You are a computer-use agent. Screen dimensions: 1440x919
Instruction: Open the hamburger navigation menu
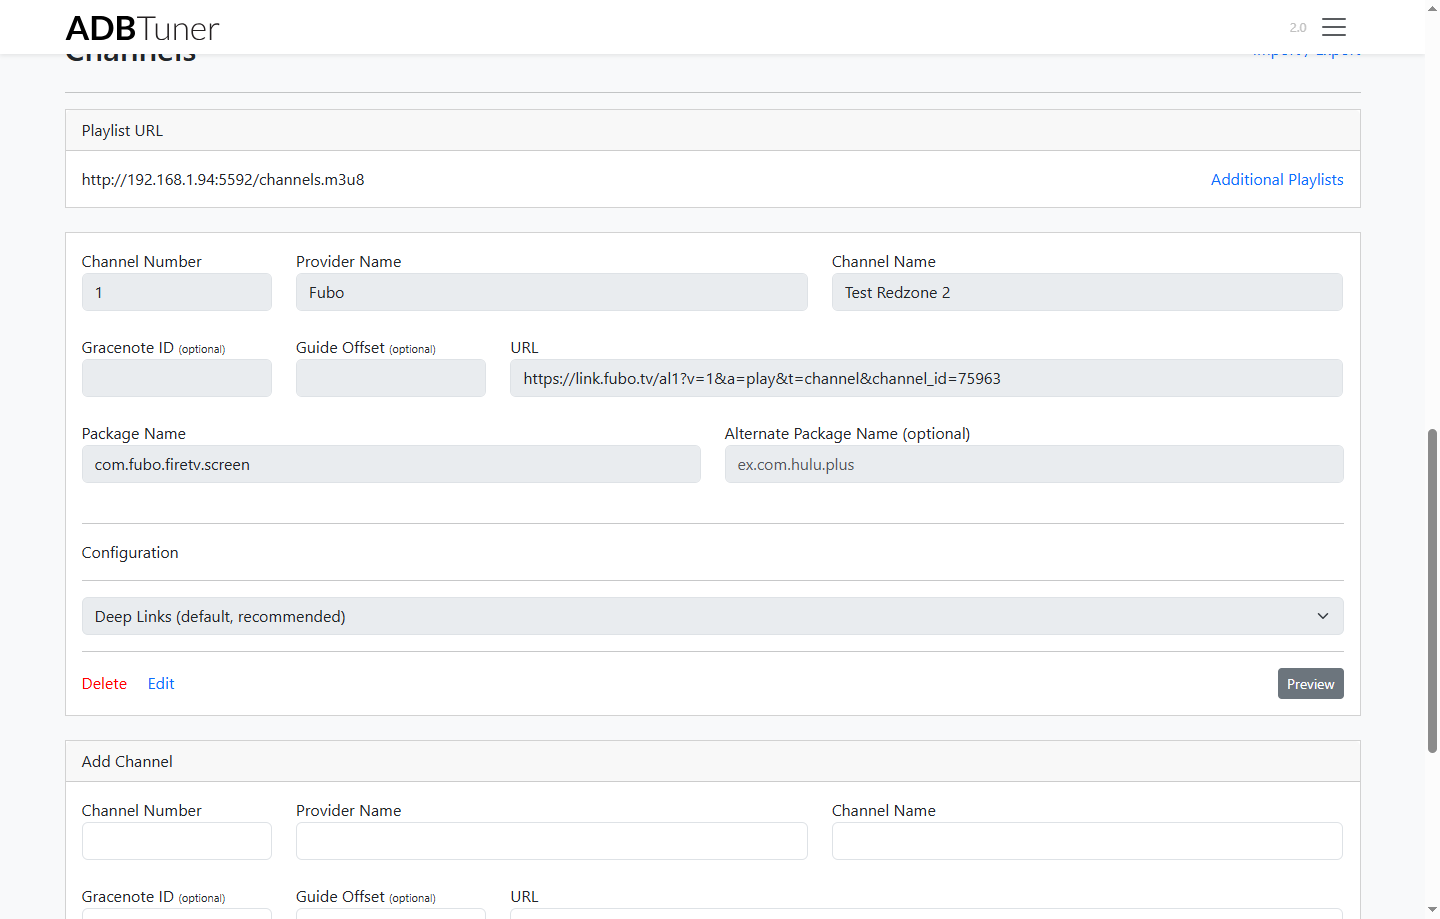coord(1333,27)
